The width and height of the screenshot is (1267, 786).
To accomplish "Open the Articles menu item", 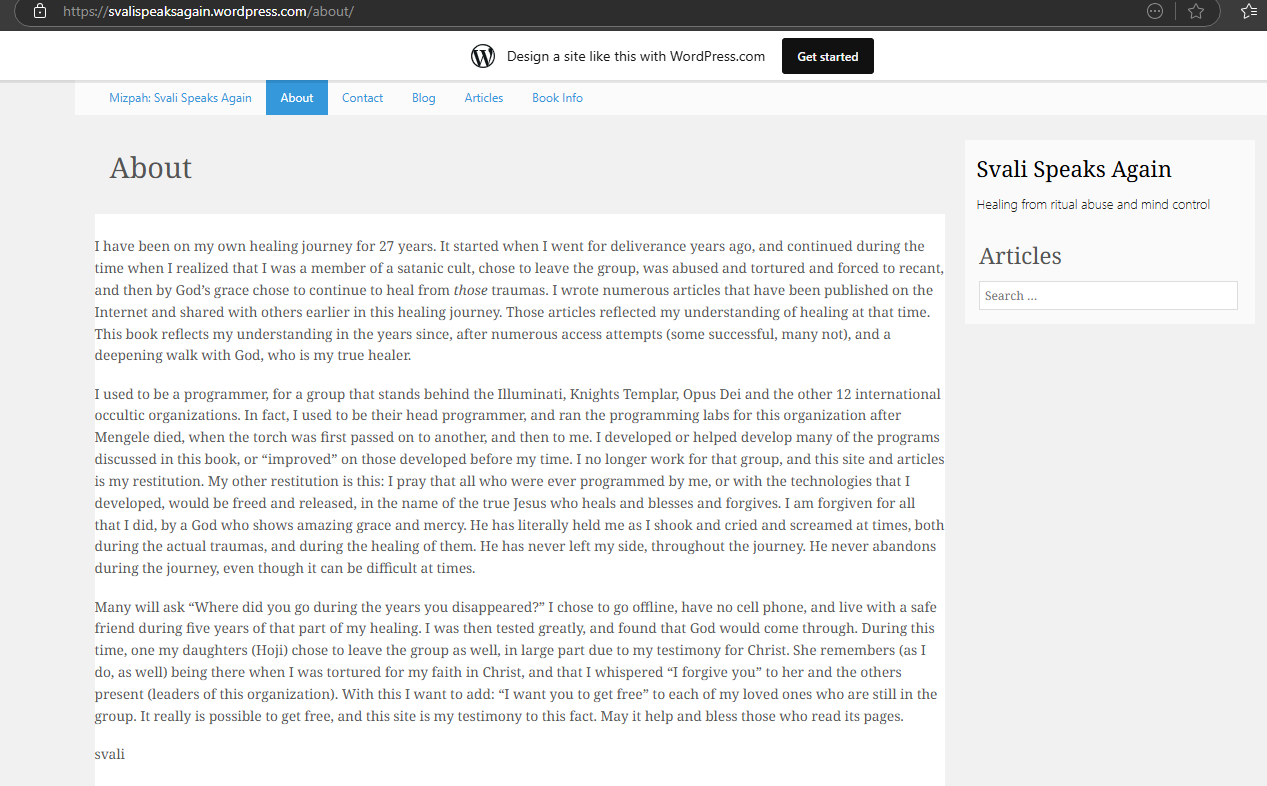I will (x=484, y=98).
